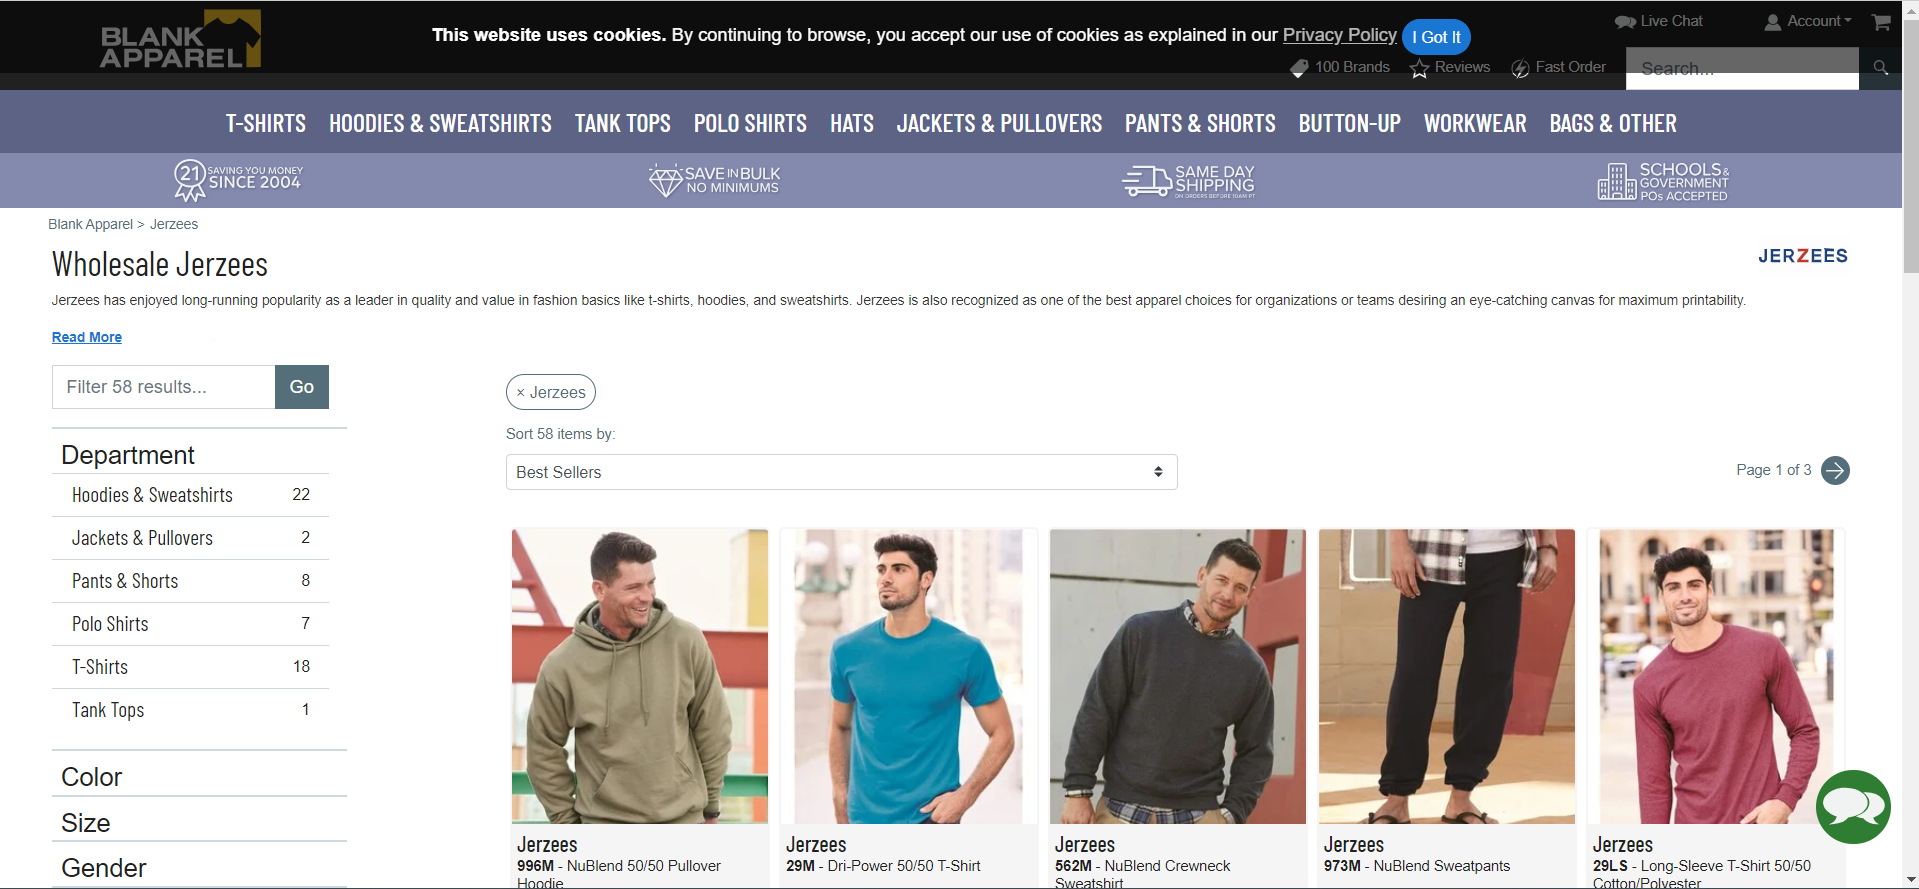The width and height of the screenshot is (1919, 889).
Task: Open the Jackets & Pullovers menu
Action: point(999,123)
